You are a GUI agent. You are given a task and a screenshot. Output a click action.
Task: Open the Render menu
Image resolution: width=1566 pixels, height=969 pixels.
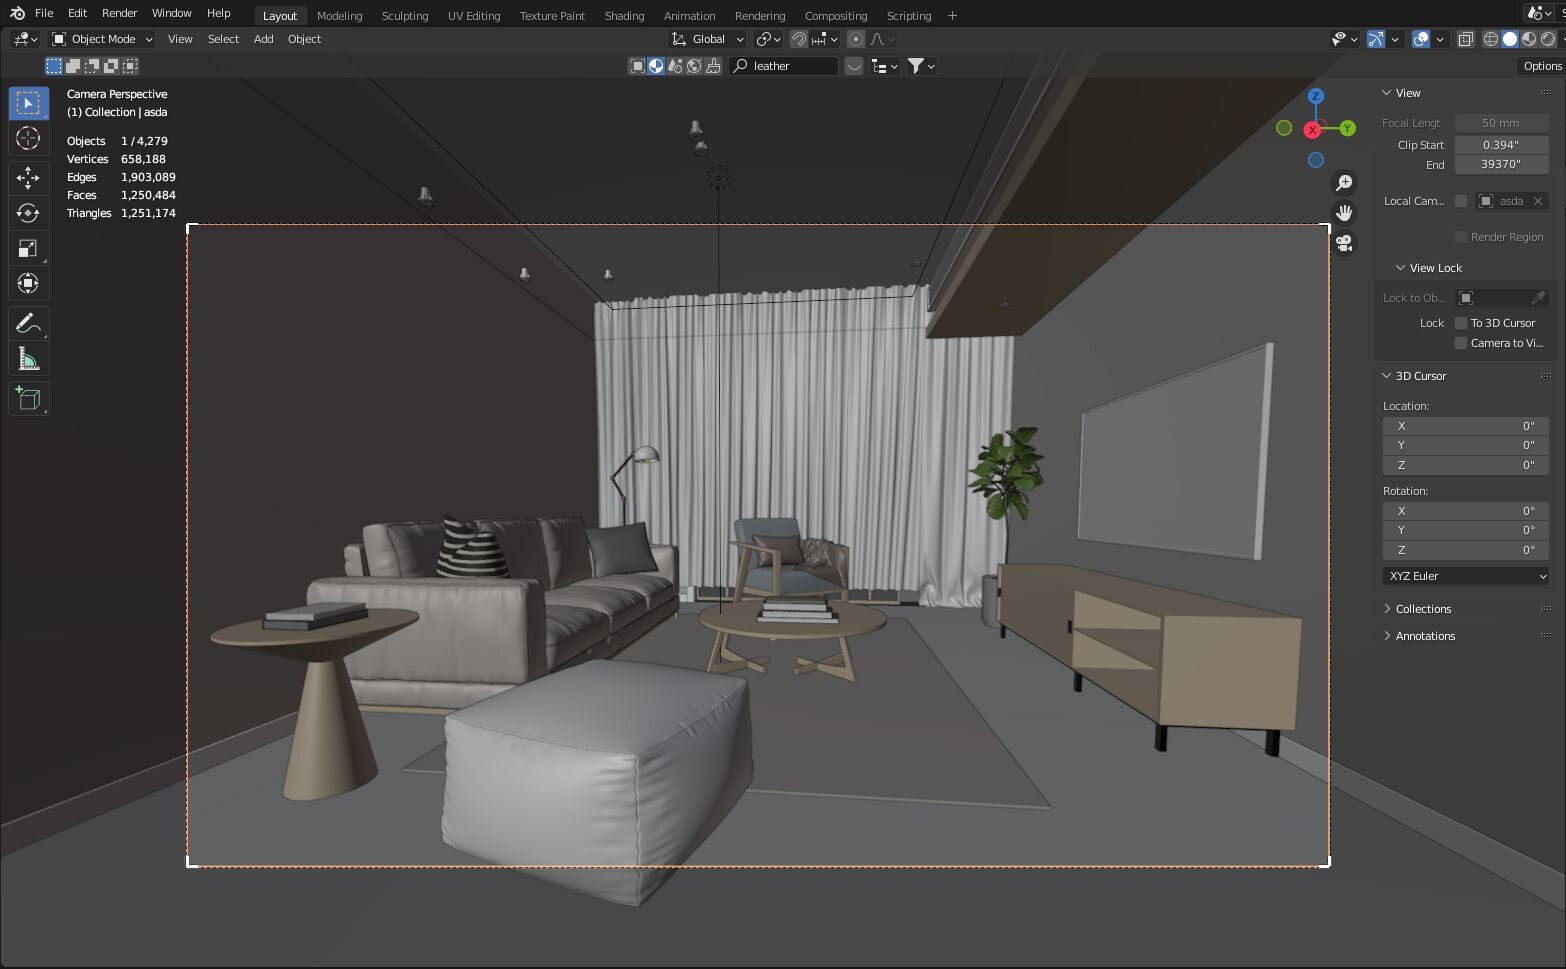(118, 13)
